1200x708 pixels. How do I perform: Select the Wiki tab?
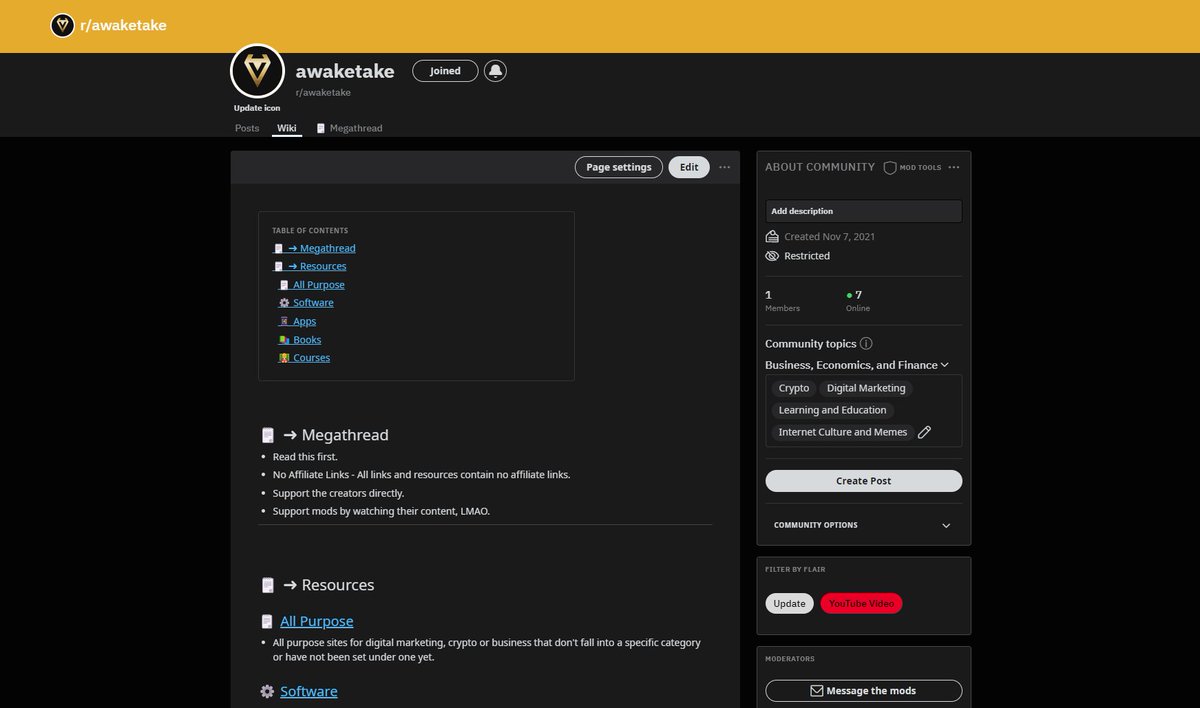[x=287, y=128]
